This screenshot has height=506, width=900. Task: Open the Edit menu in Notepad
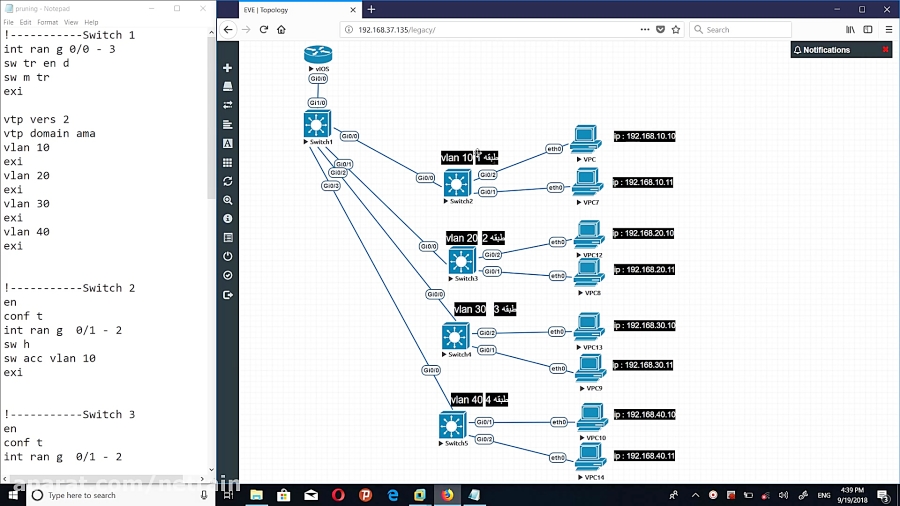[x=25, y=22]
